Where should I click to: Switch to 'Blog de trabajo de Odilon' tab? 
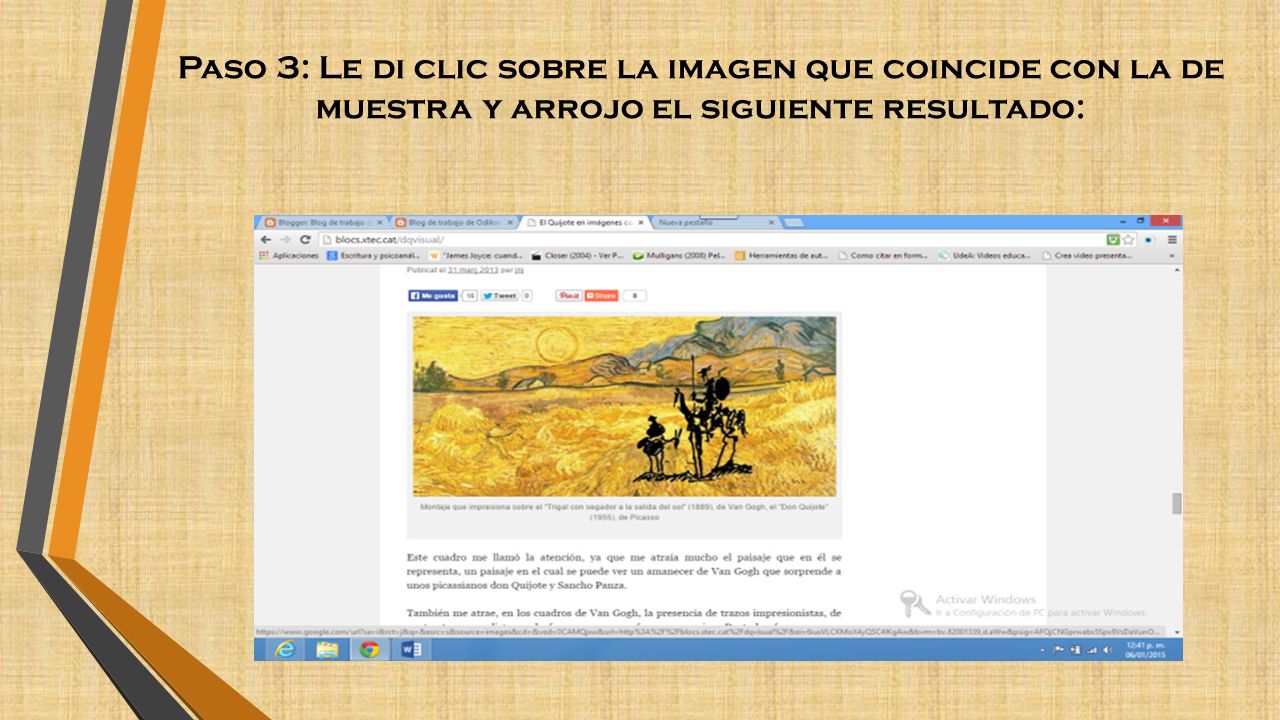[455, 222]
